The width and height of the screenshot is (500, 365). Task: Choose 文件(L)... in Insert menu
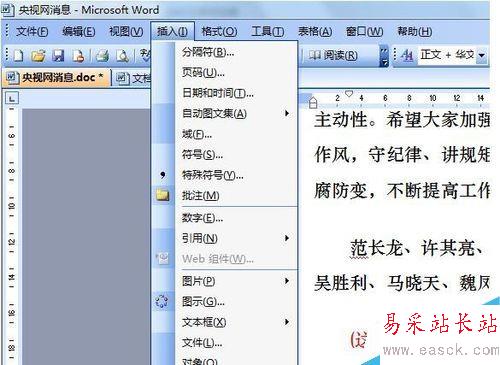click(224, 342)
